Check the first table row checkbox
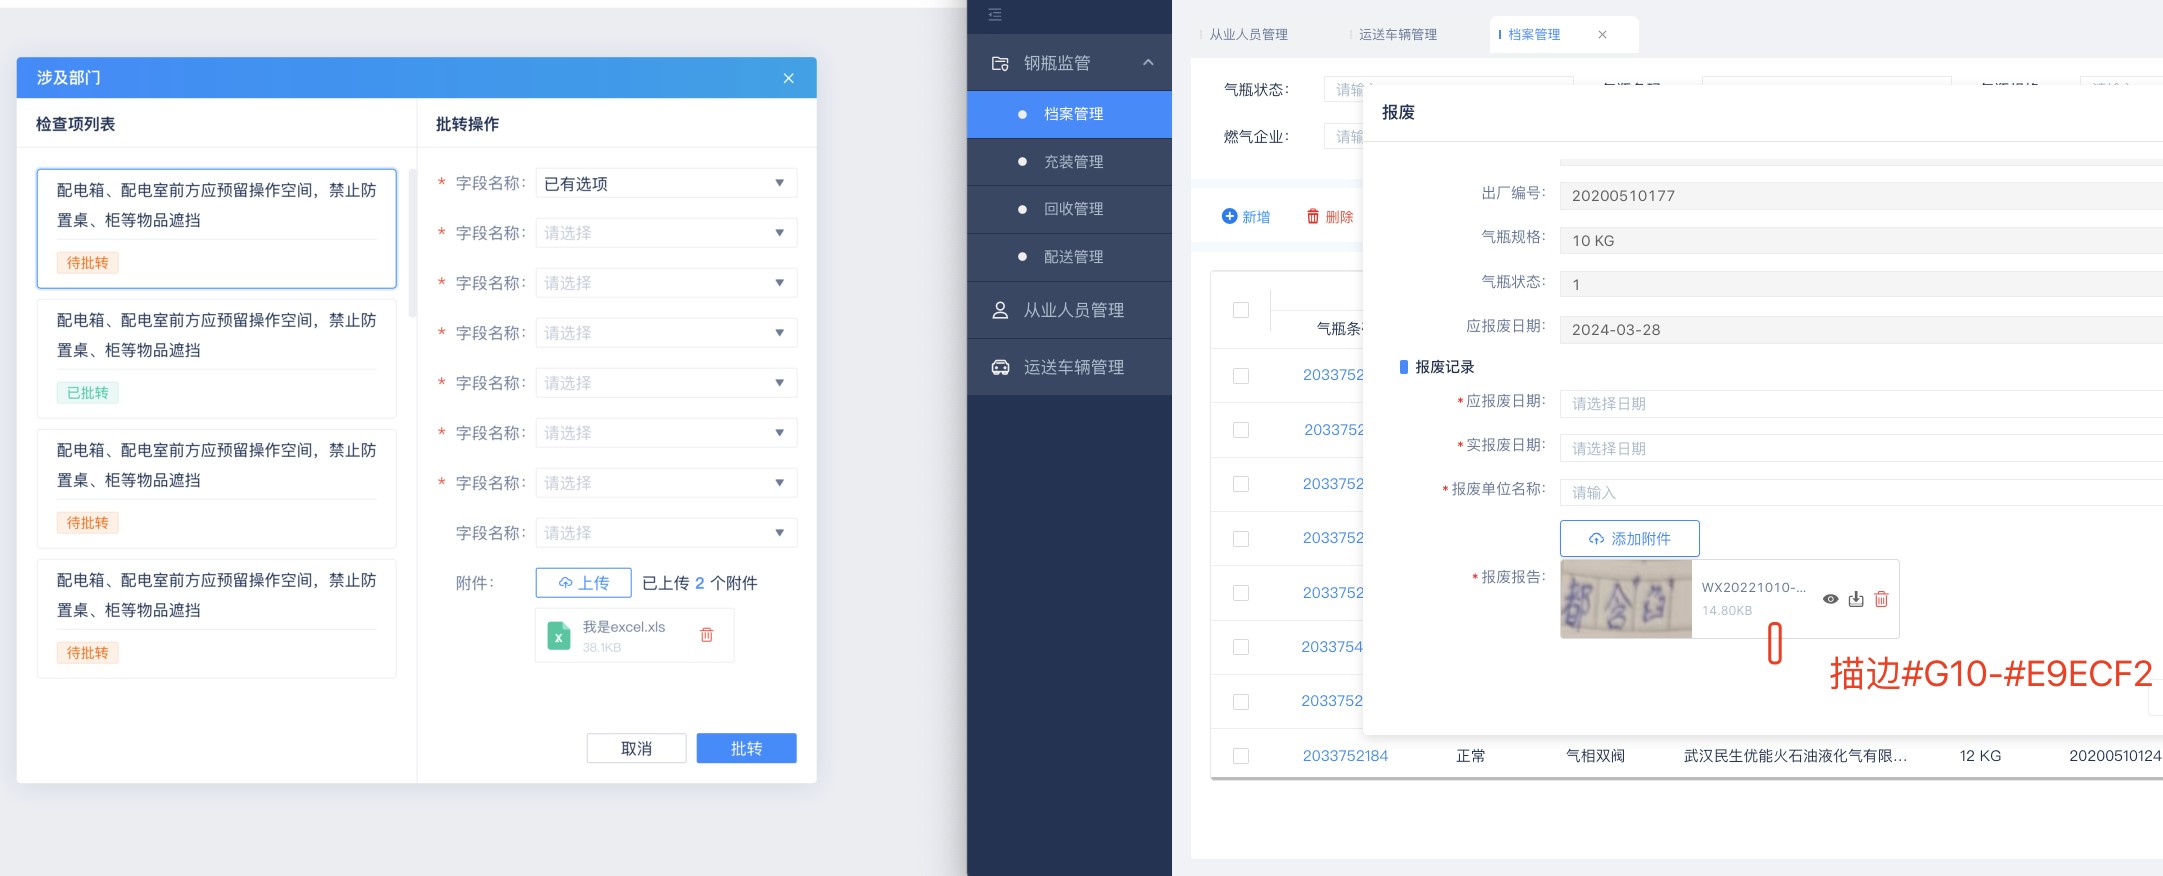This screenshot has width=2163, height=876. (1241, 375)
